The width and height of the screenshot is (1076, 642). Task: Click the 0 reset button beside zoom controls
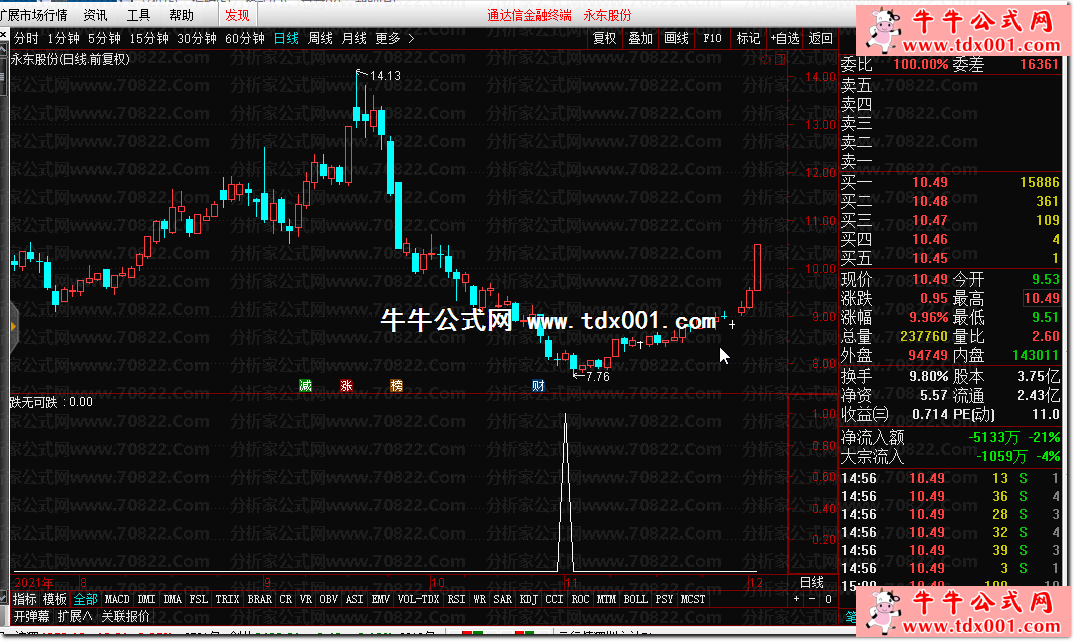(828, 599)
